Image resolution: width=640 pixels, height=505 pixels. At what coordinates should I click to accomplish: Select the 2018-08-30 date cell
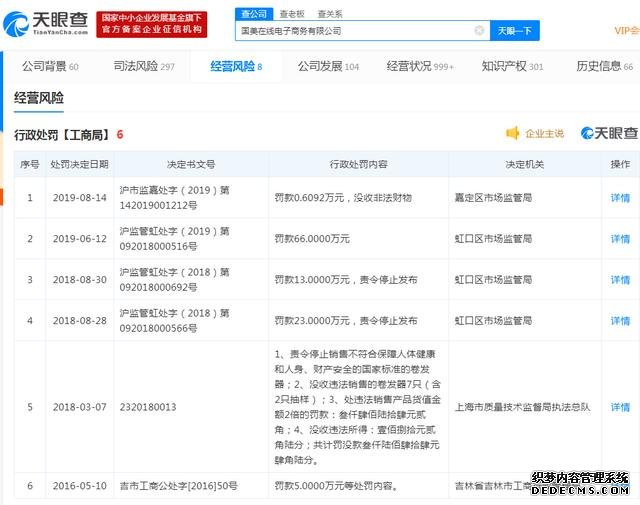click(x=80, y=280)
